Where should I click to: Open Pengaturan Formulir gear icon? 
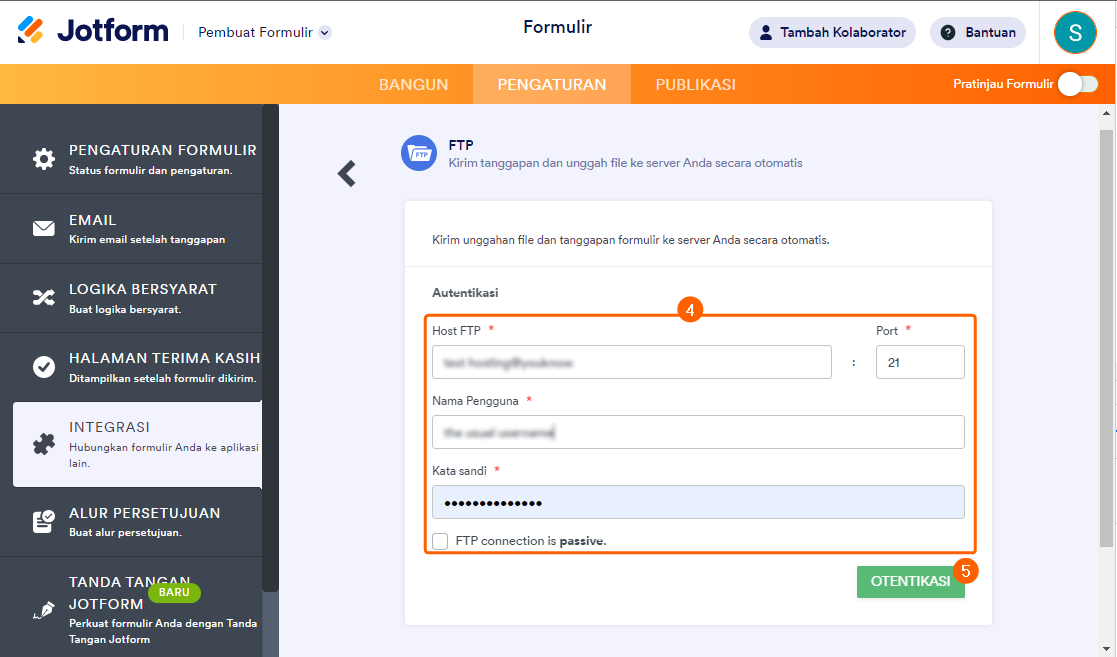click(x=44, y=159)
